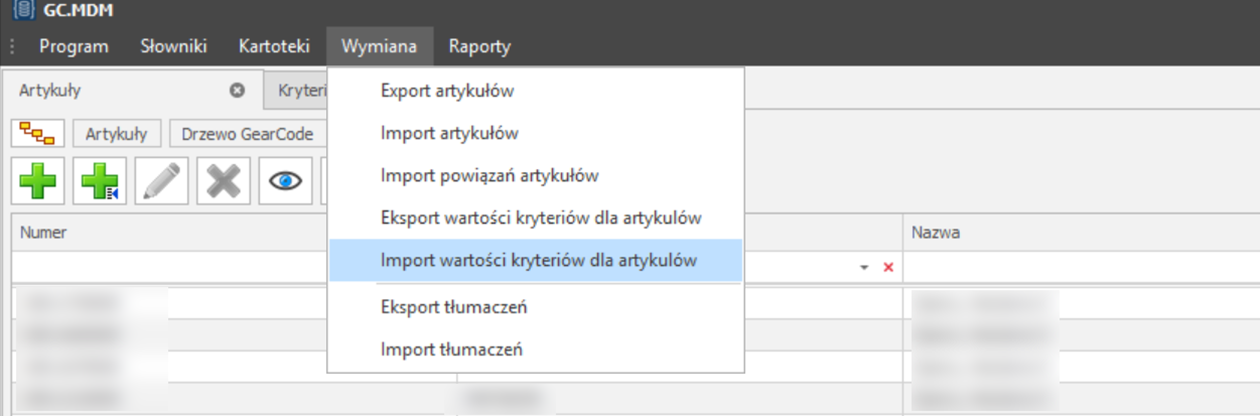1260x416 pixels.
Task: Clear the filter with the red X
Action: [x=888, y=268]
